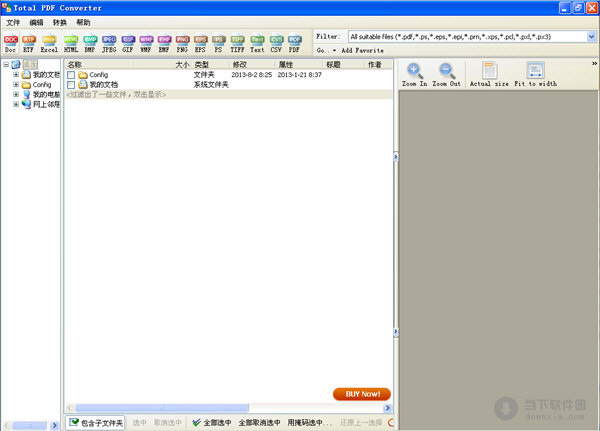Click 全部取消选中 uncheck all button
This screenshot has width=600, height=431.
pyautogui.click(x=259, y=423)
